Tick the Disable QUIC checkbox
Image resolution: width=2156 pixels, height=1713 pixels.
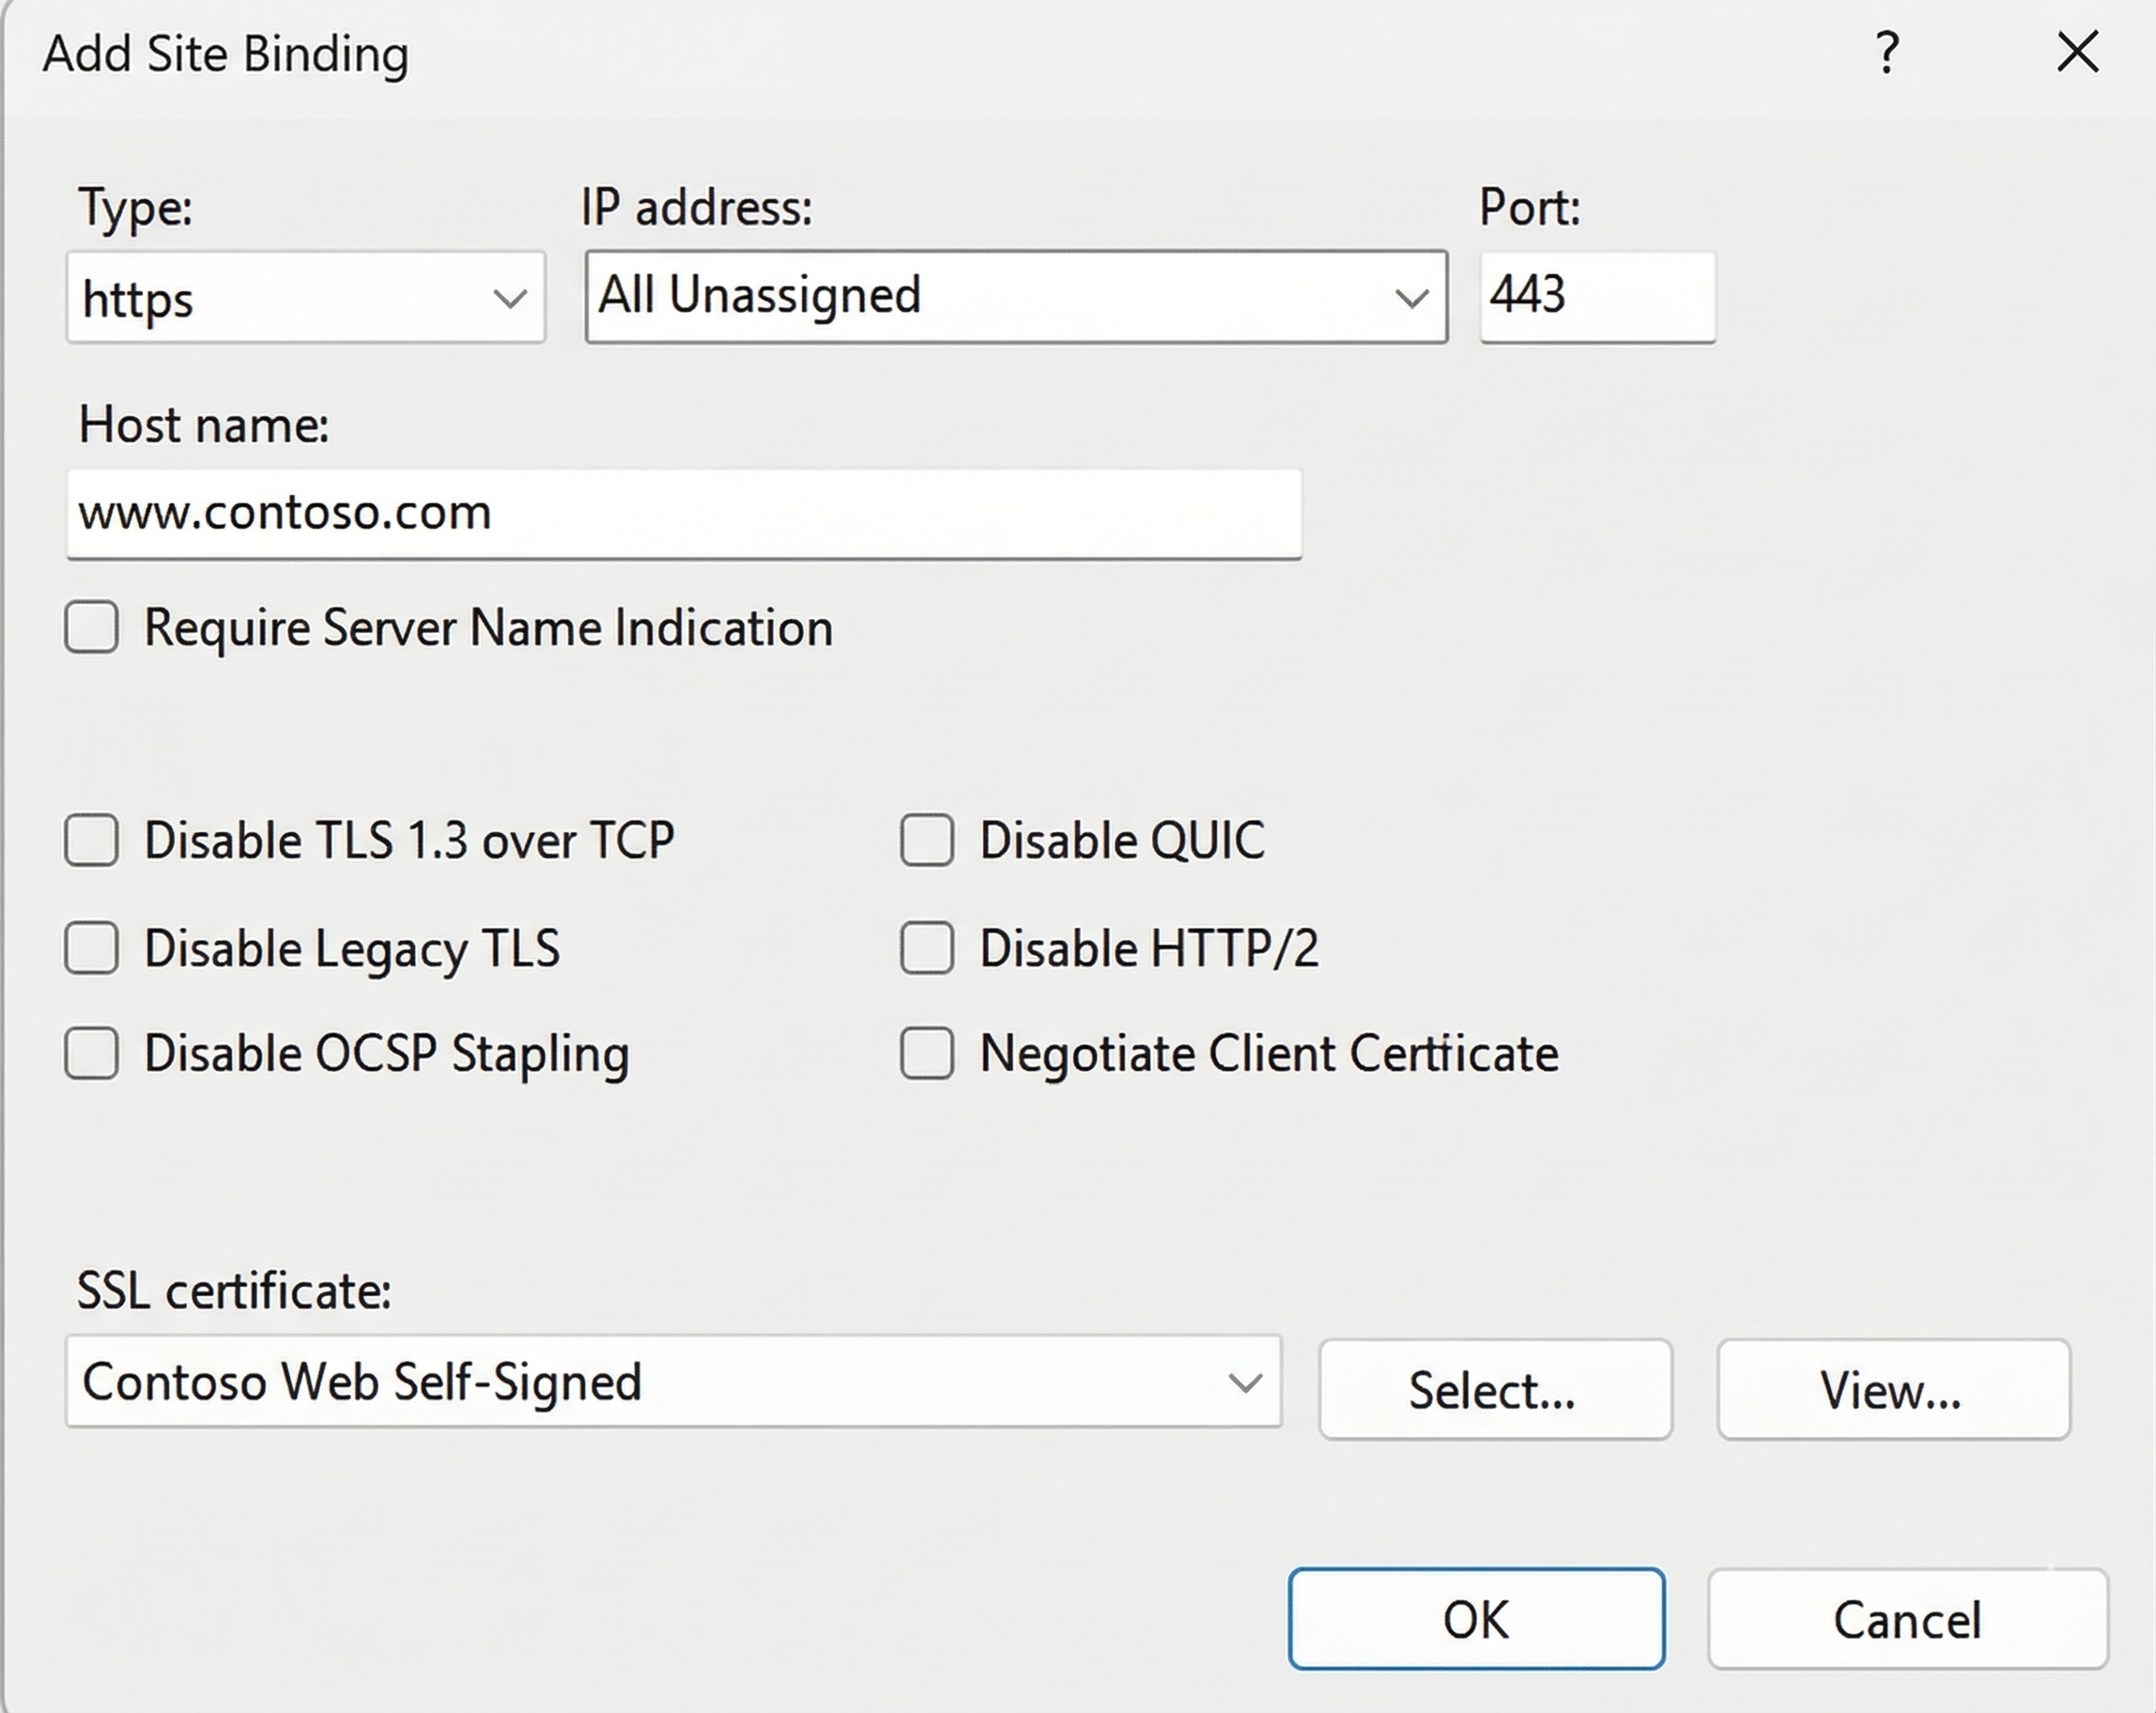coord(927,840)
